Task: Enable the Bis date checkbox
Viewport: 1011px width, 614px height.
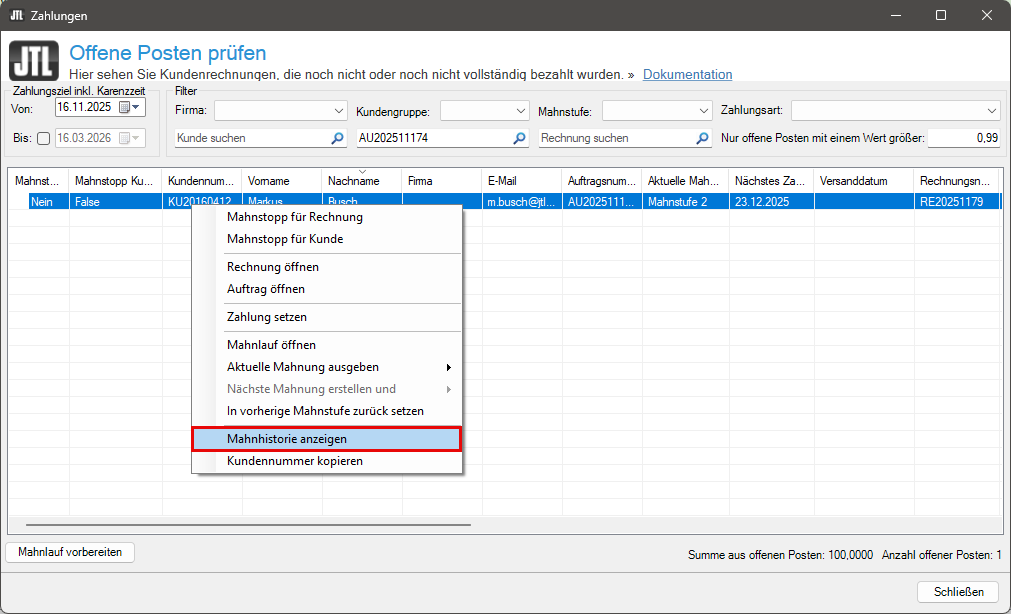Action: pos(43,139)
